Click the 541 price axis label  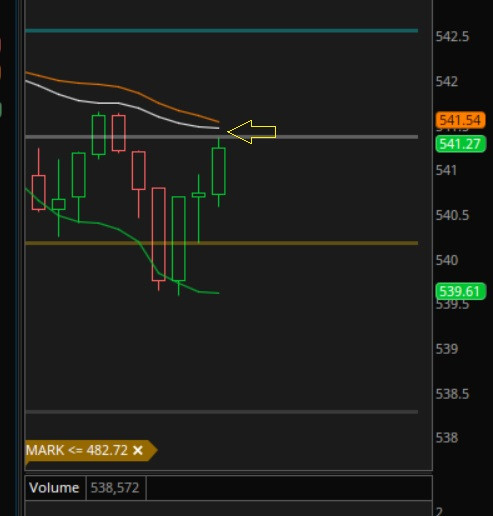click(x=446, y=170)
